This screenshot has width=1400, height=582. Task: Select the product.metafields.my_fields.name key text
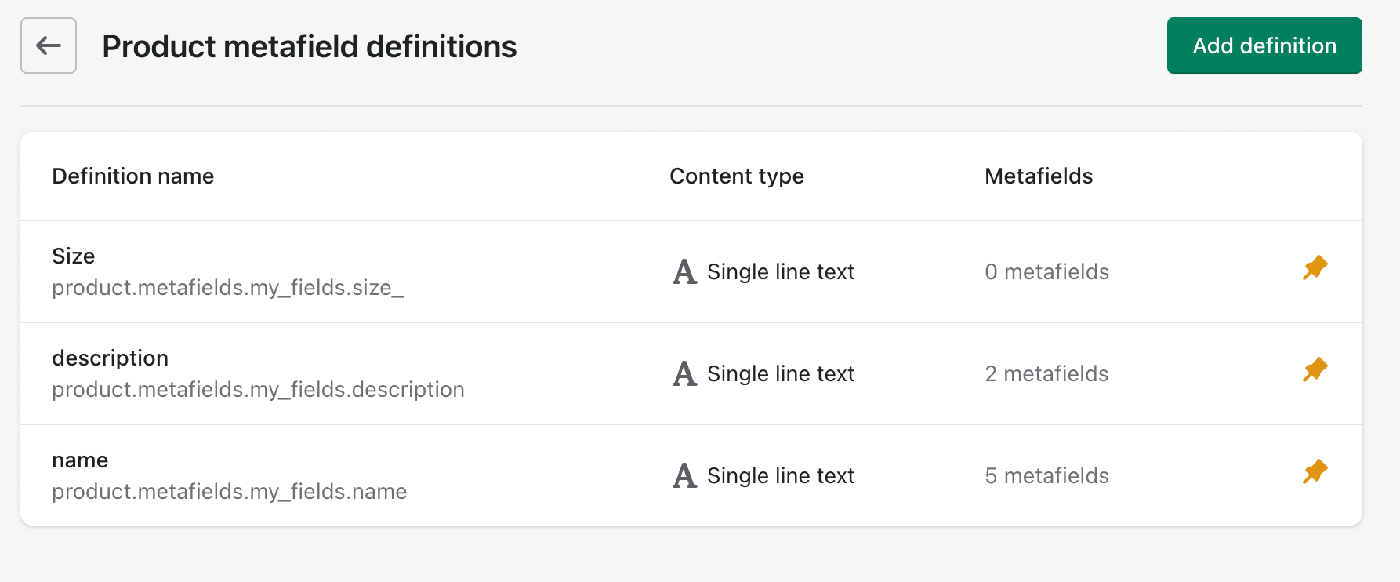[229, 492]
